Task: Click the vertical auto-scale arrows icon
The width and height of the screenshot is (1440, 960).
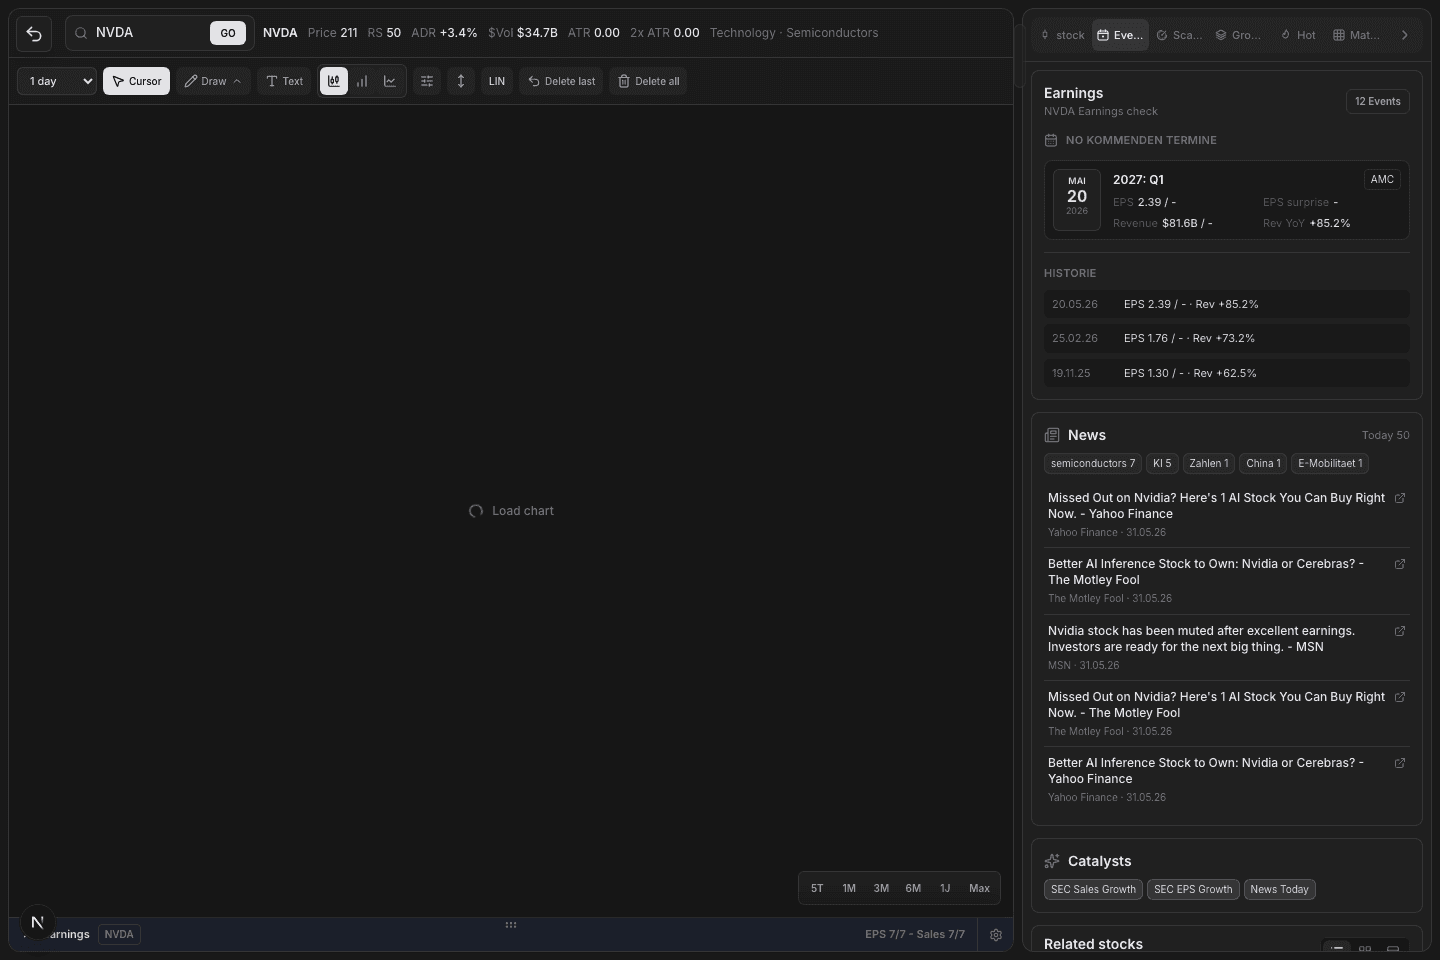Action: coord(461,81)
